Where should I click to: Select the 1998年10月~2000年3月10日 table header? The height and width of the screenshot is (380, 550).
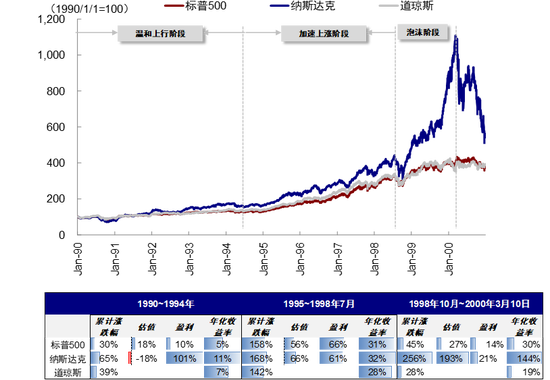click(469, 304)
